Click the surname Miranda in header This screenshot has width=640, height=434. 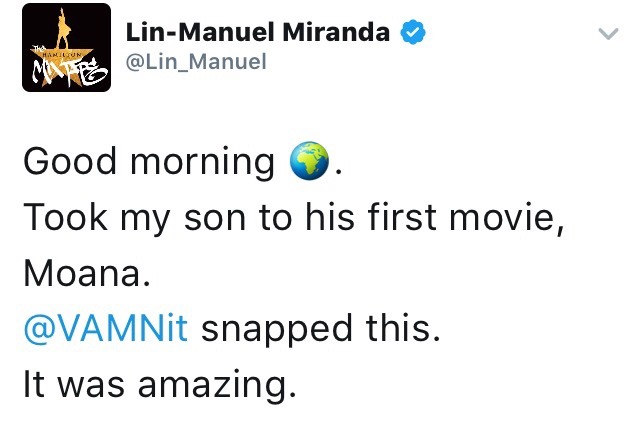(336, 32)
